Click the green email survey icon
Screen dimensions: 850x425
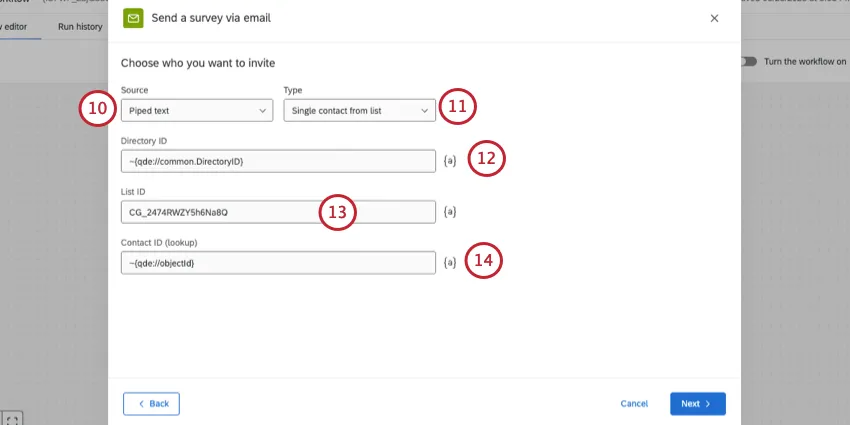tap(132, 17)
